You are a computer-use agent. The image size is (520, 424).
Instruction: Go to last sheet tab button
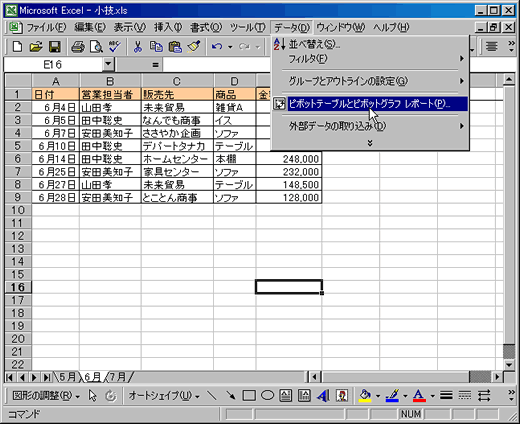point(47,377)
